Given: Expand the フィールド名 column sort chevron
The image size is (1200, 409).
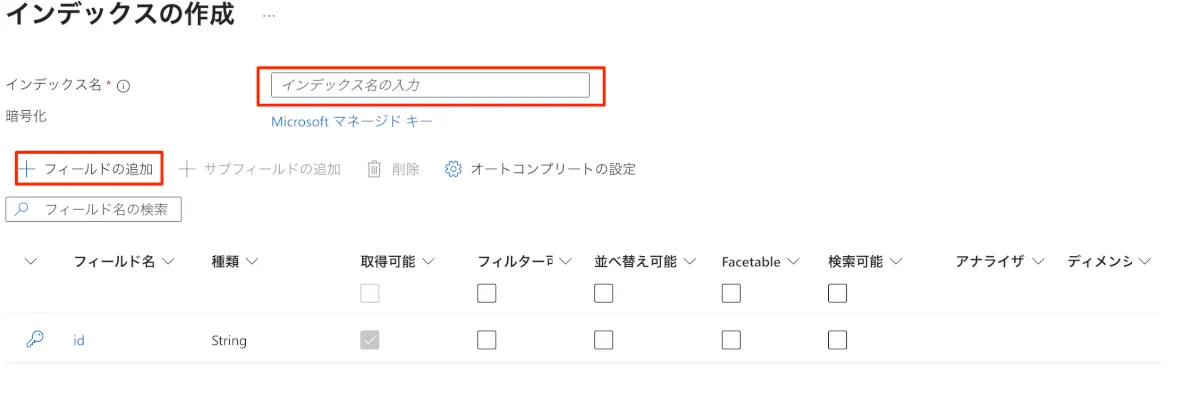Looking at the screenshot, I should [168, 262].
